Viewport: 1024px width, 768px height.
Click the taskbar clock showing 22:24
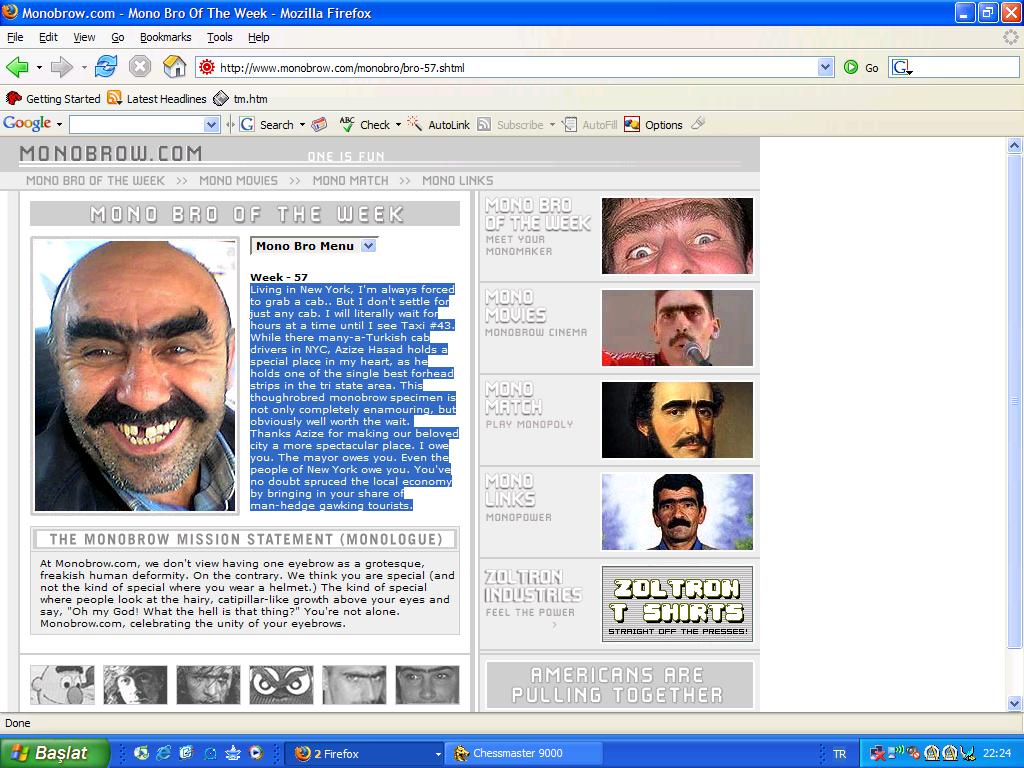pos(997,754)
